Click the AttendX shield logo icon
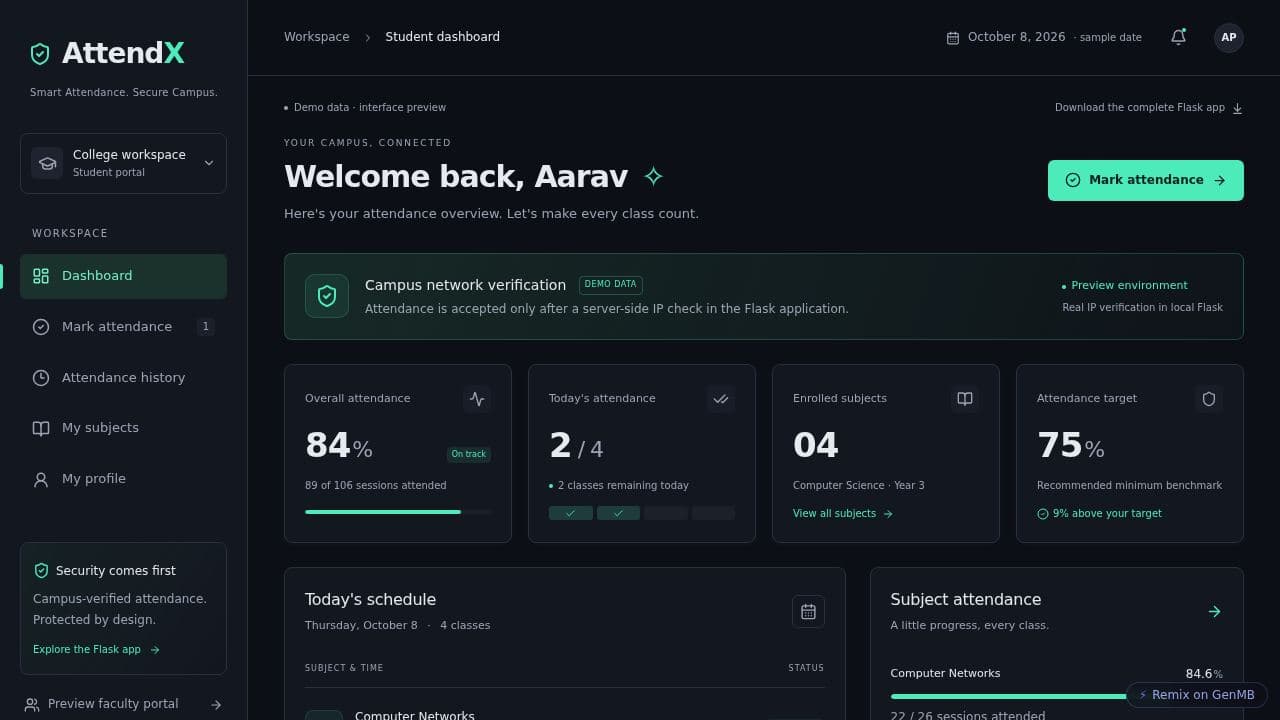This screenshot has width=1280, height=720. pyautogui.click(x=40, y=54)
